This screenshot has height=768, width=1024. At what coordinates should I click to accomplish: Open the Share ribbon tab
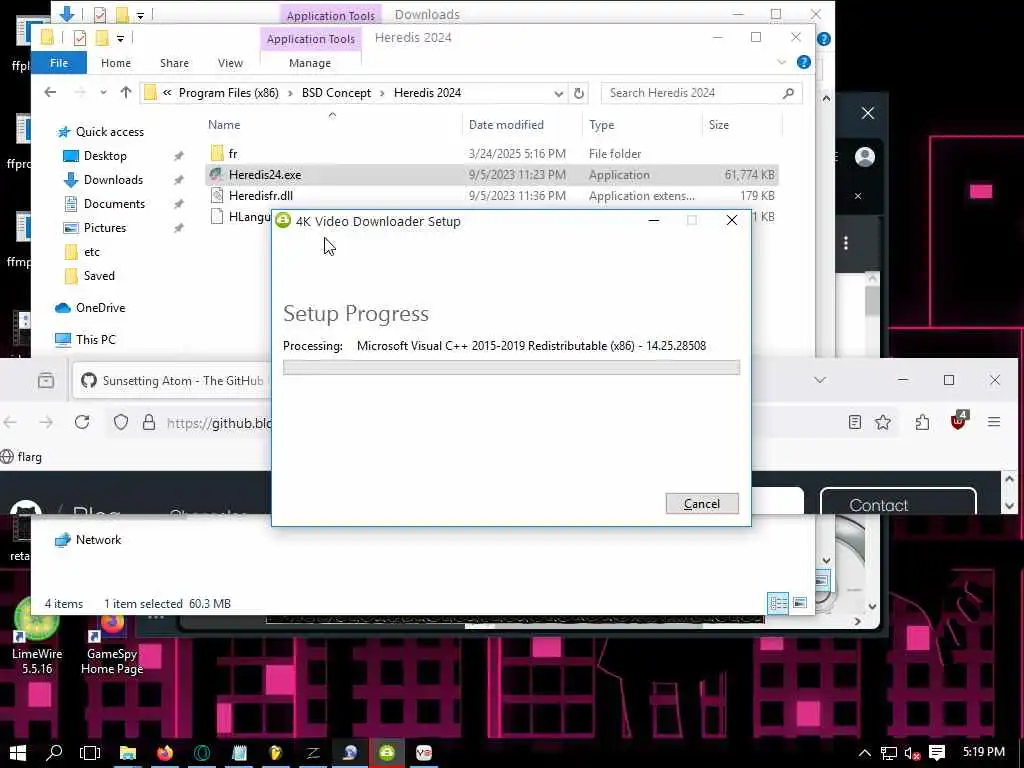(x=174, y=63)
